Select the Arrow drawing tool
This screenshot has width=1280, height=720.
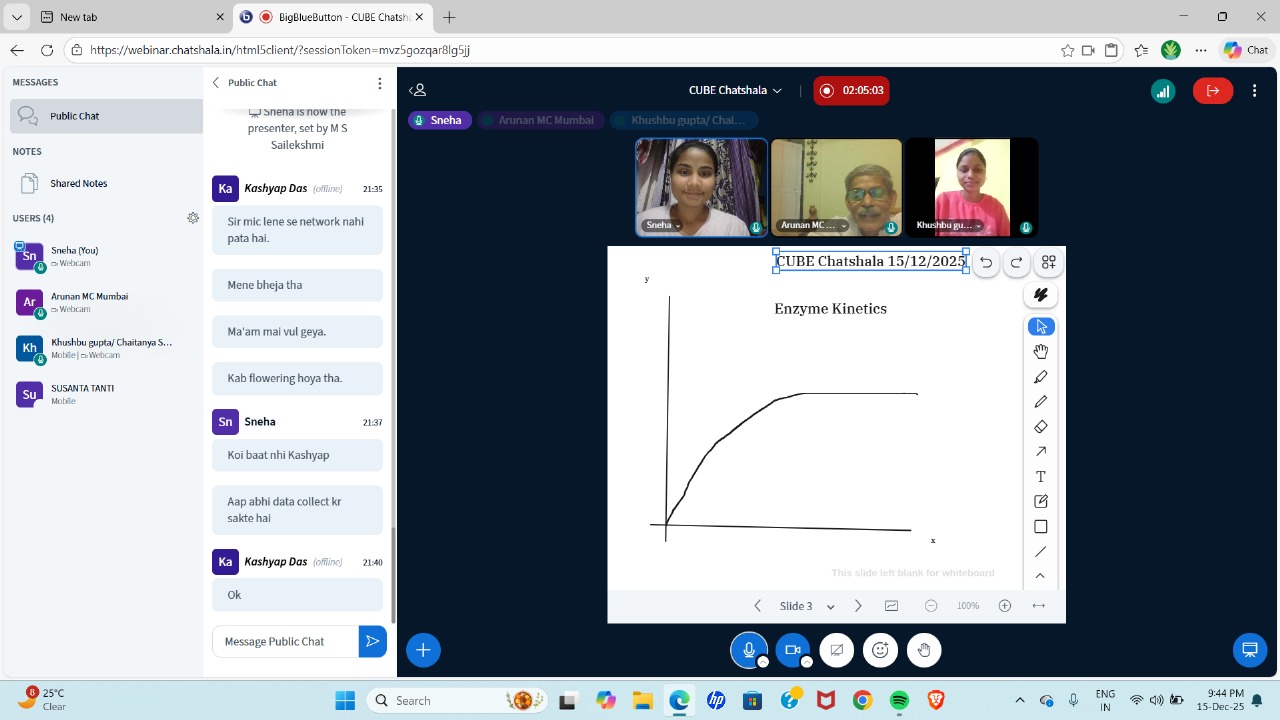[x=1040, y=452]
